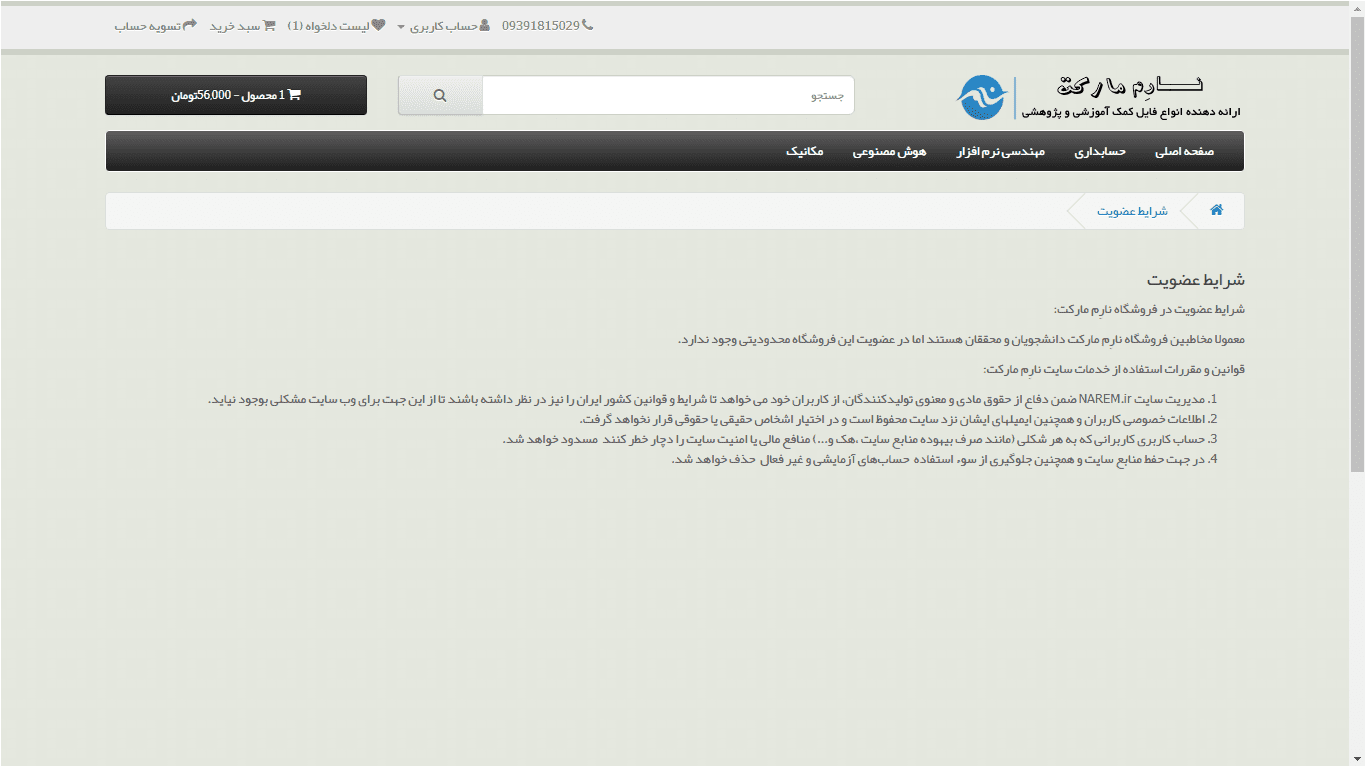Open the cart button showing 56,000 تومان

point(236,95)
